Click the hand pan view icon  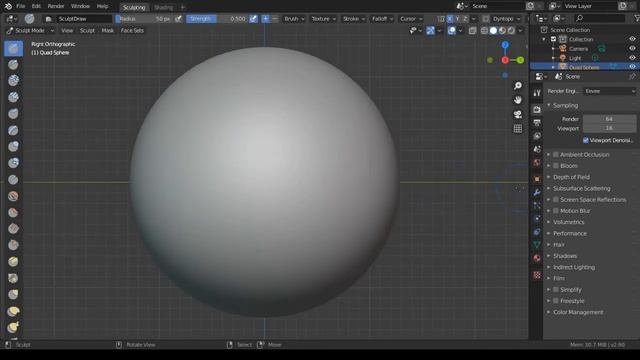click(518, 100)
